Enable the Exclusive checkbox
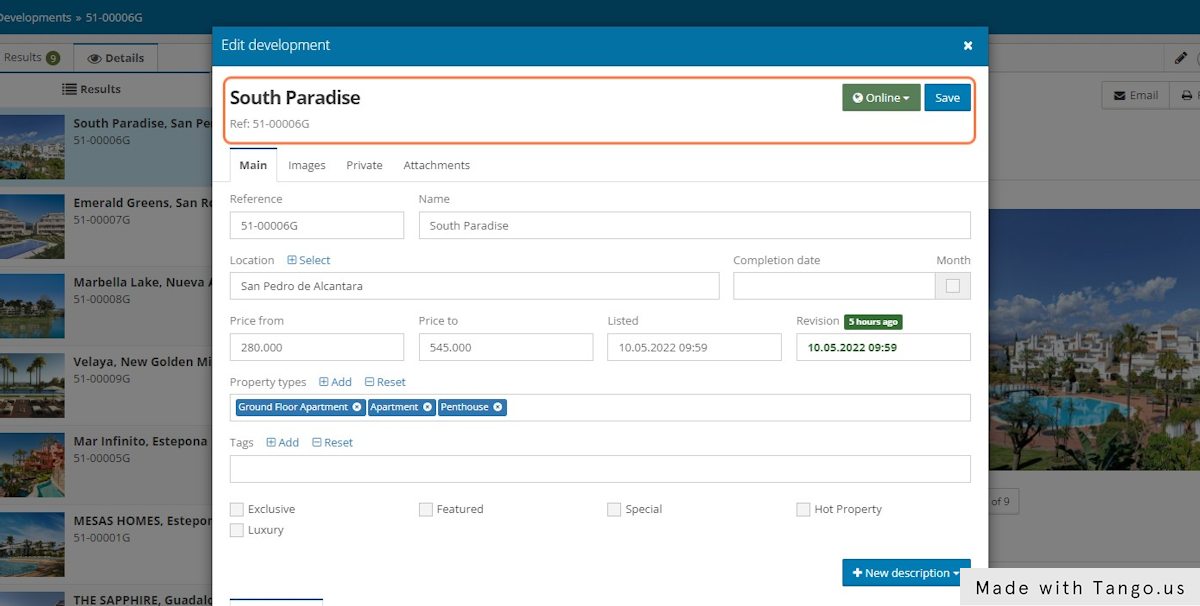This screenshot has width=1200, height=606. point(237,509)
